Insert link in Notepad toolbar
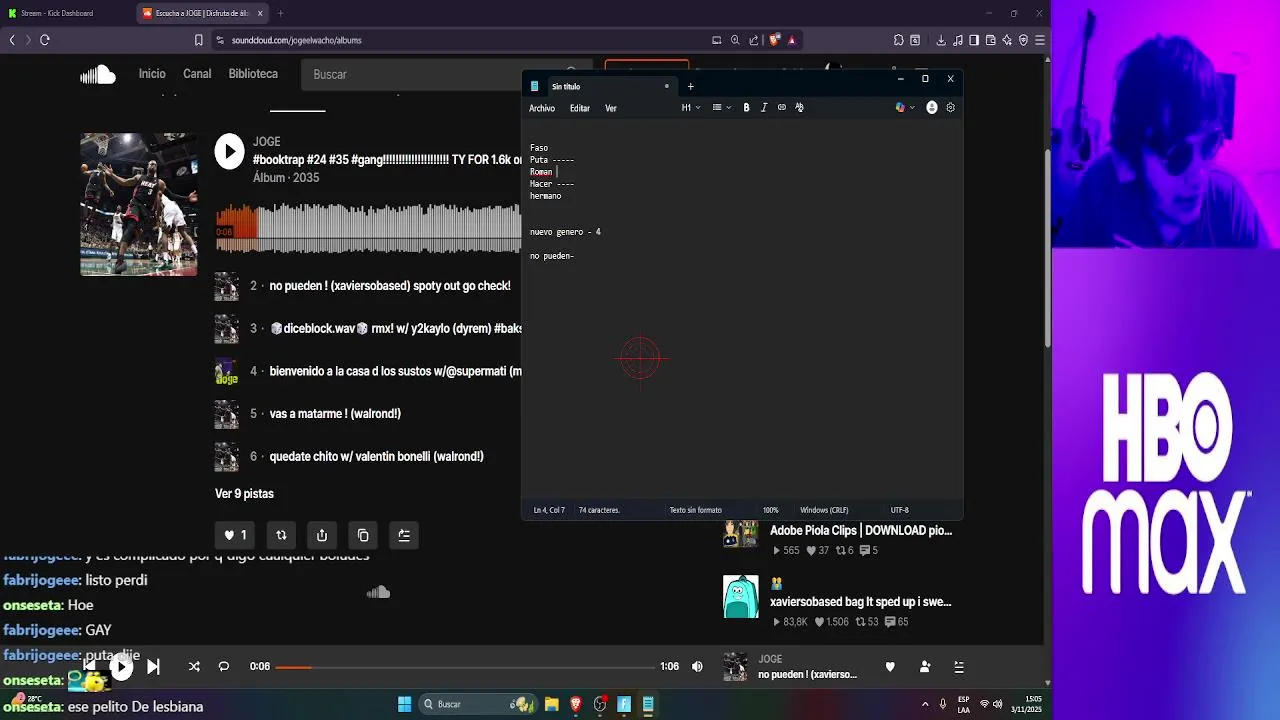Screen dimensions: 1280x720 [x=782, y=108]
